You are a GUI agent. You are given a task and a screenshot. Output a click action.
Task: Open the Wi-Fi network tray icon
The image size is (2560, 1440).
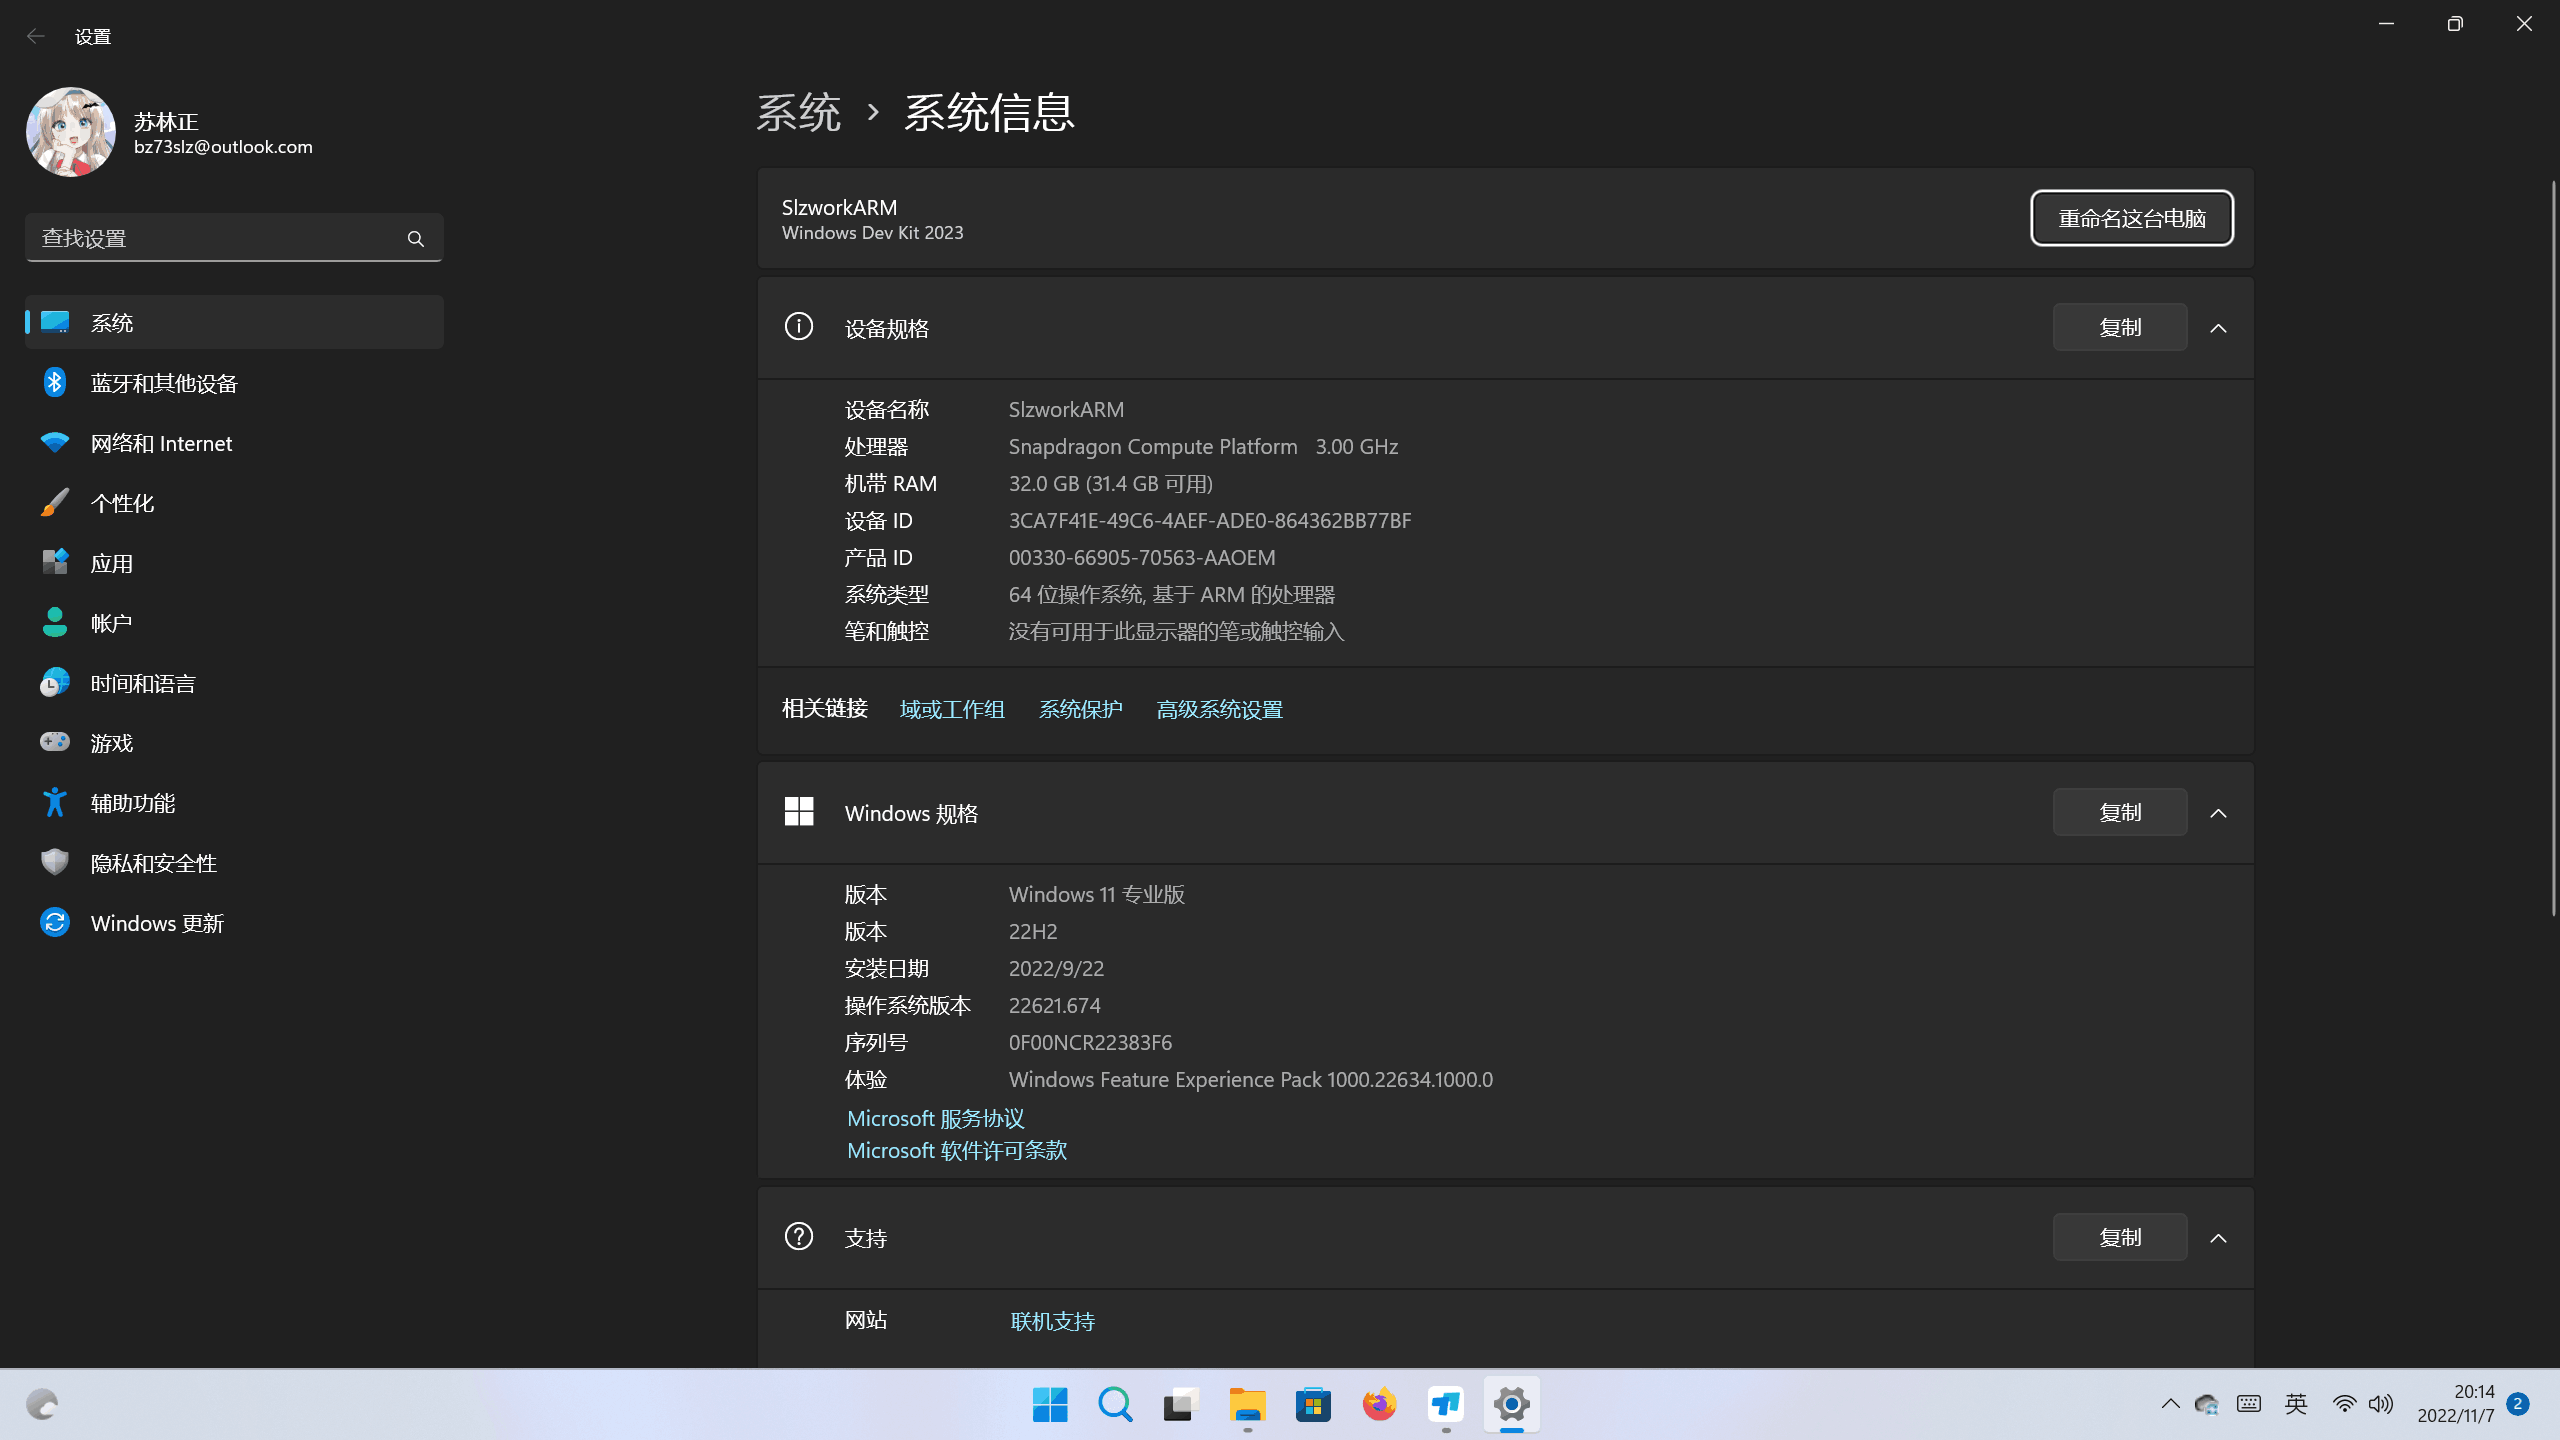click(x=2344, y=1404)
